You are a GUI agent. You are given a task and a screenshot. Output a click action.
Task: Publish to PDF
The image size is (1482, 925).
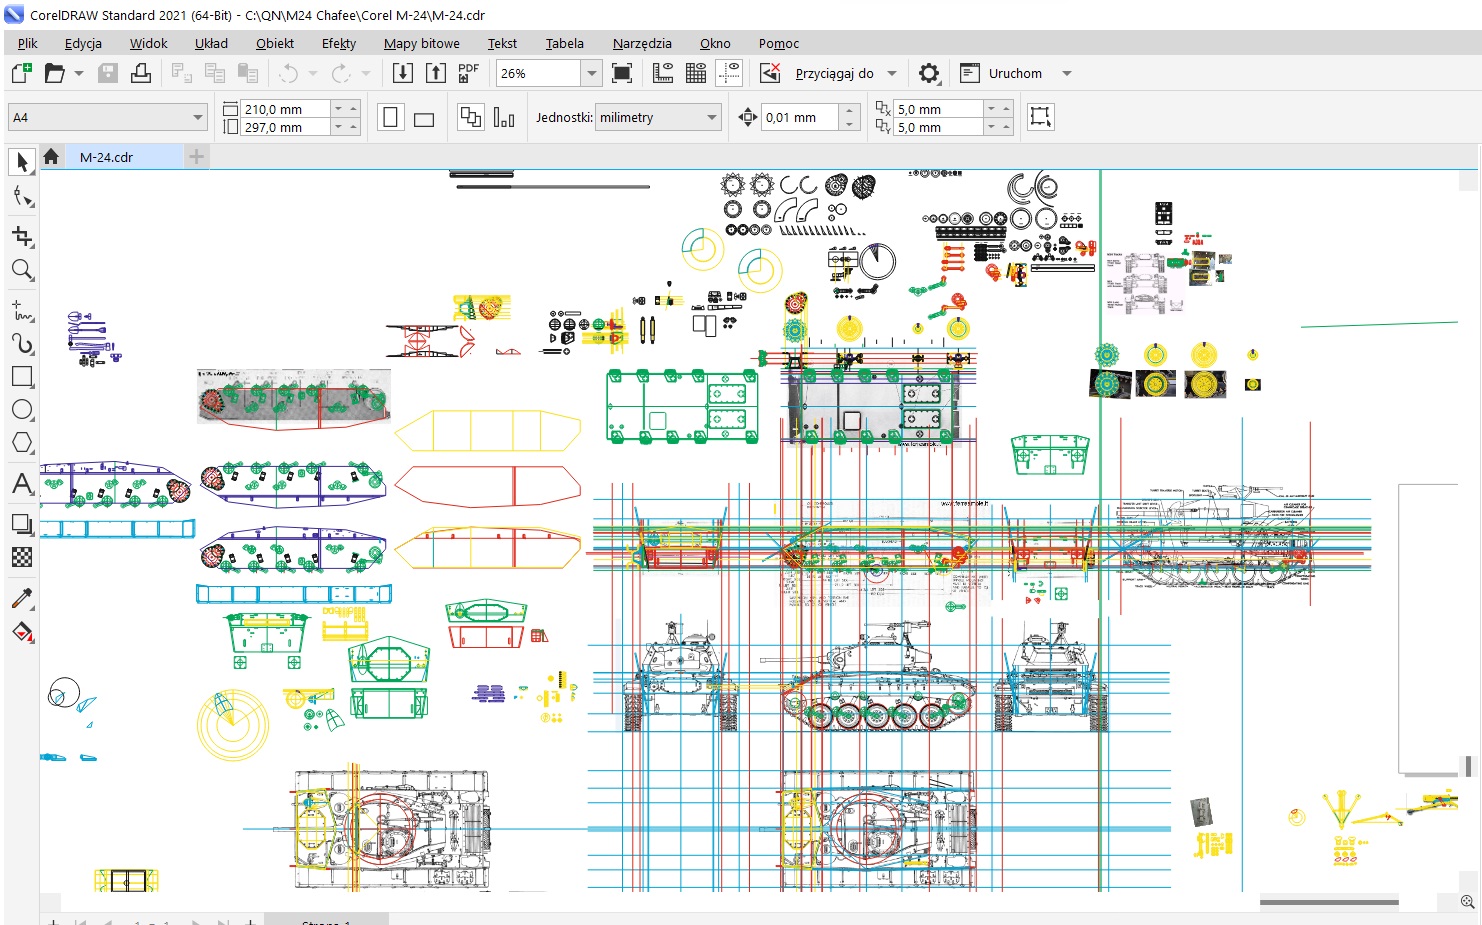468,73
